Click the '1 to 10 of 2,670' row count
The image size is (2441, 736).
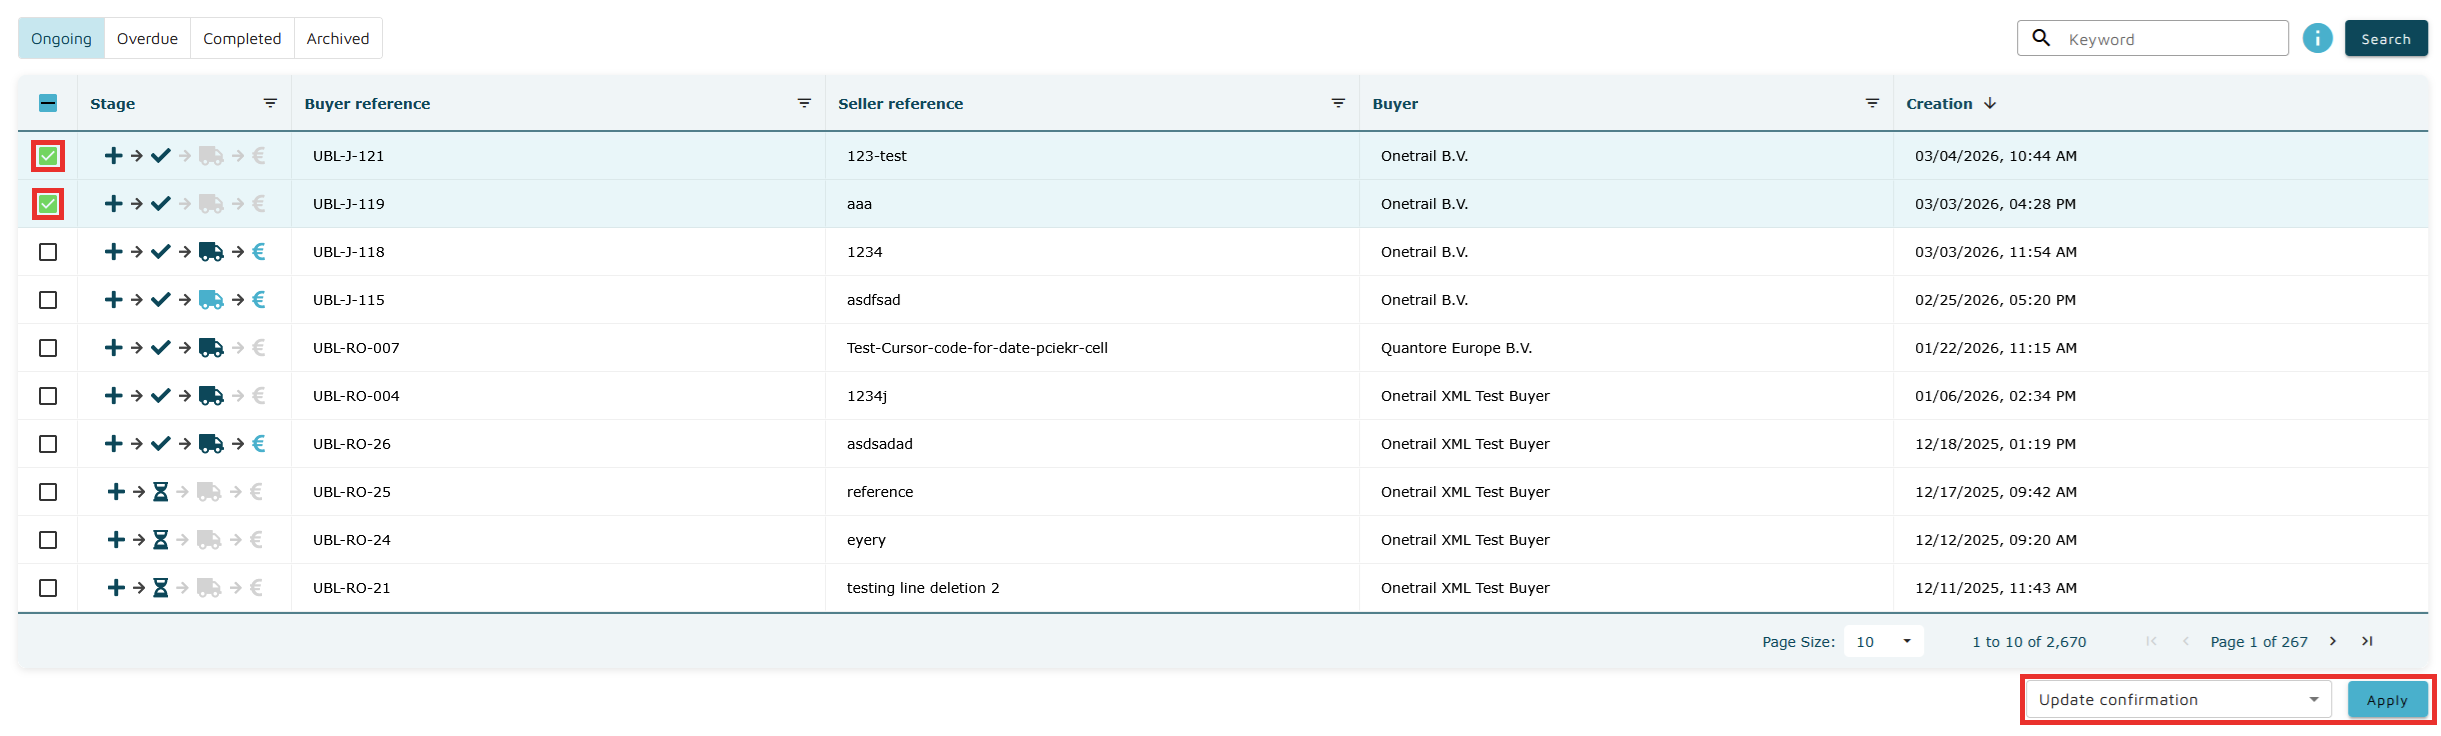(2029, 642)
